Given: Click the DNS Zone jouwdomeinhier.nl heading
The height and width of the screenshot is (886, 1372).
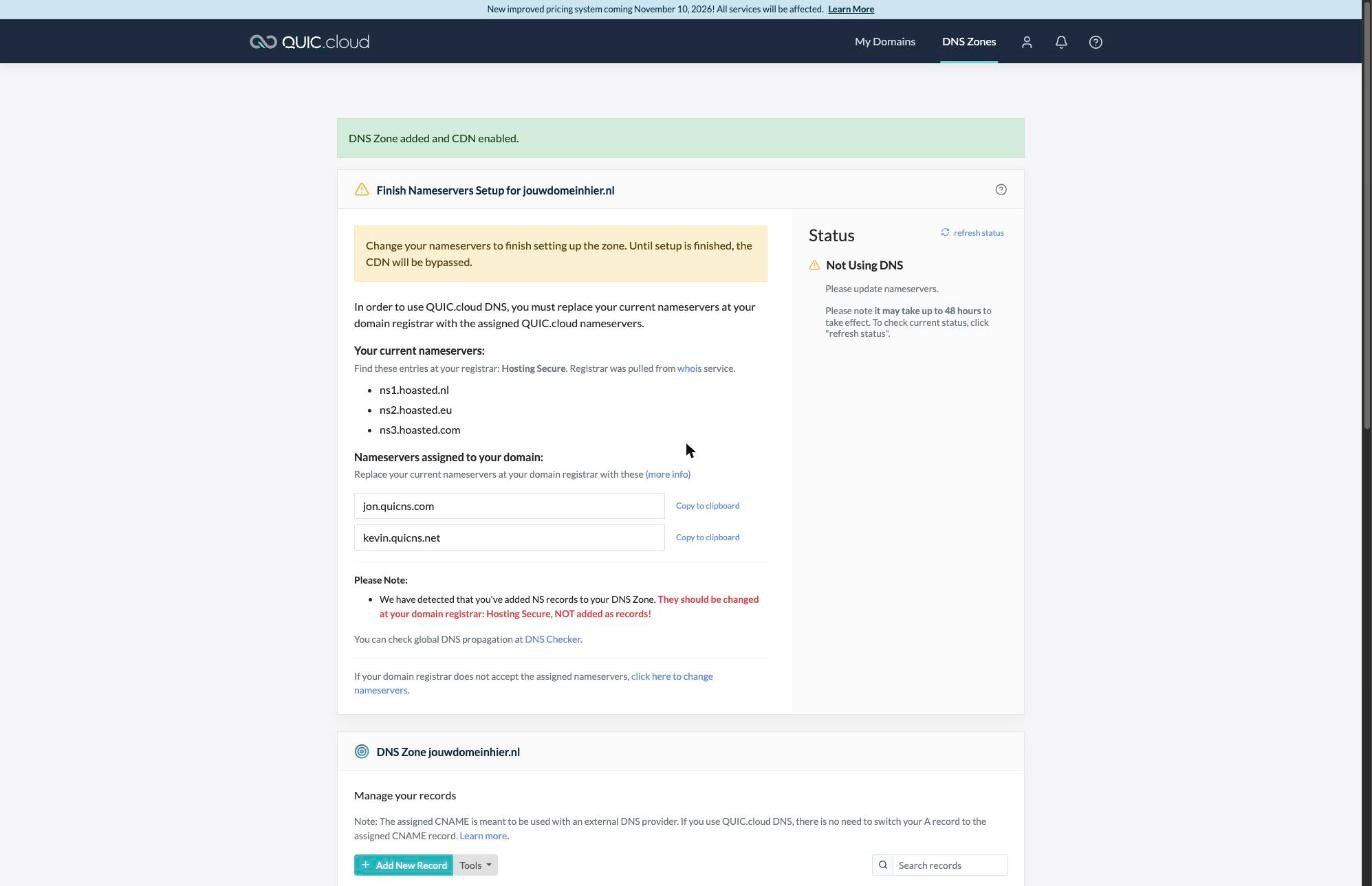Looking at the screenshot, I should coord(448,752).
